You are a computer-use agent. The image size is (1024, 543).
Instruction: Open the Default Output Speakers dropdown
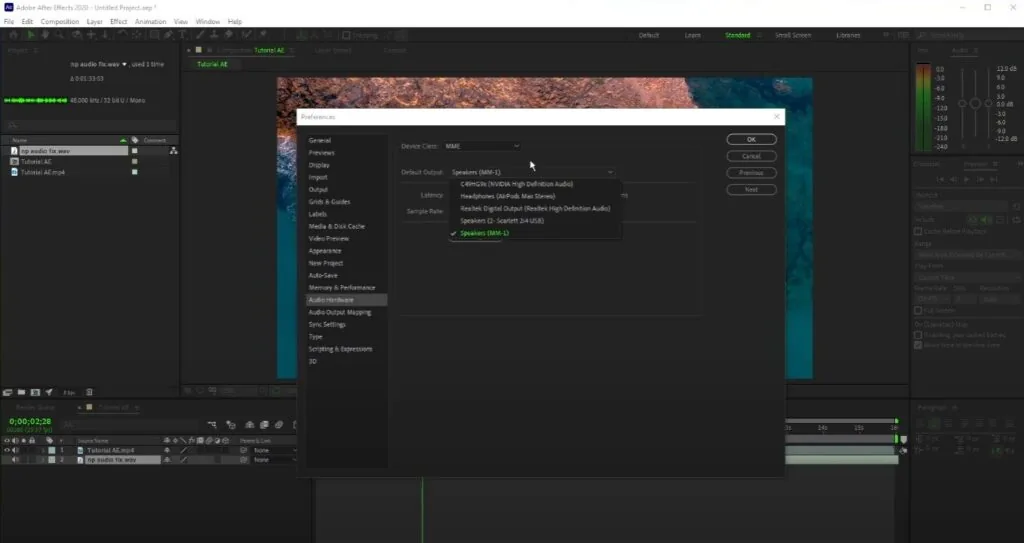point(532,173)
